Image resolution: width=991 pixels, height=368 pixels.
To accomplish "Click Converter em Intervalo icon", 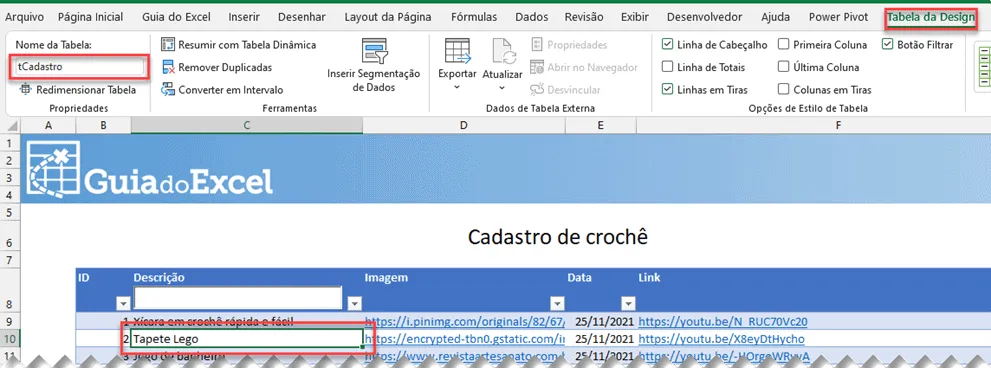I will [167, 90].
